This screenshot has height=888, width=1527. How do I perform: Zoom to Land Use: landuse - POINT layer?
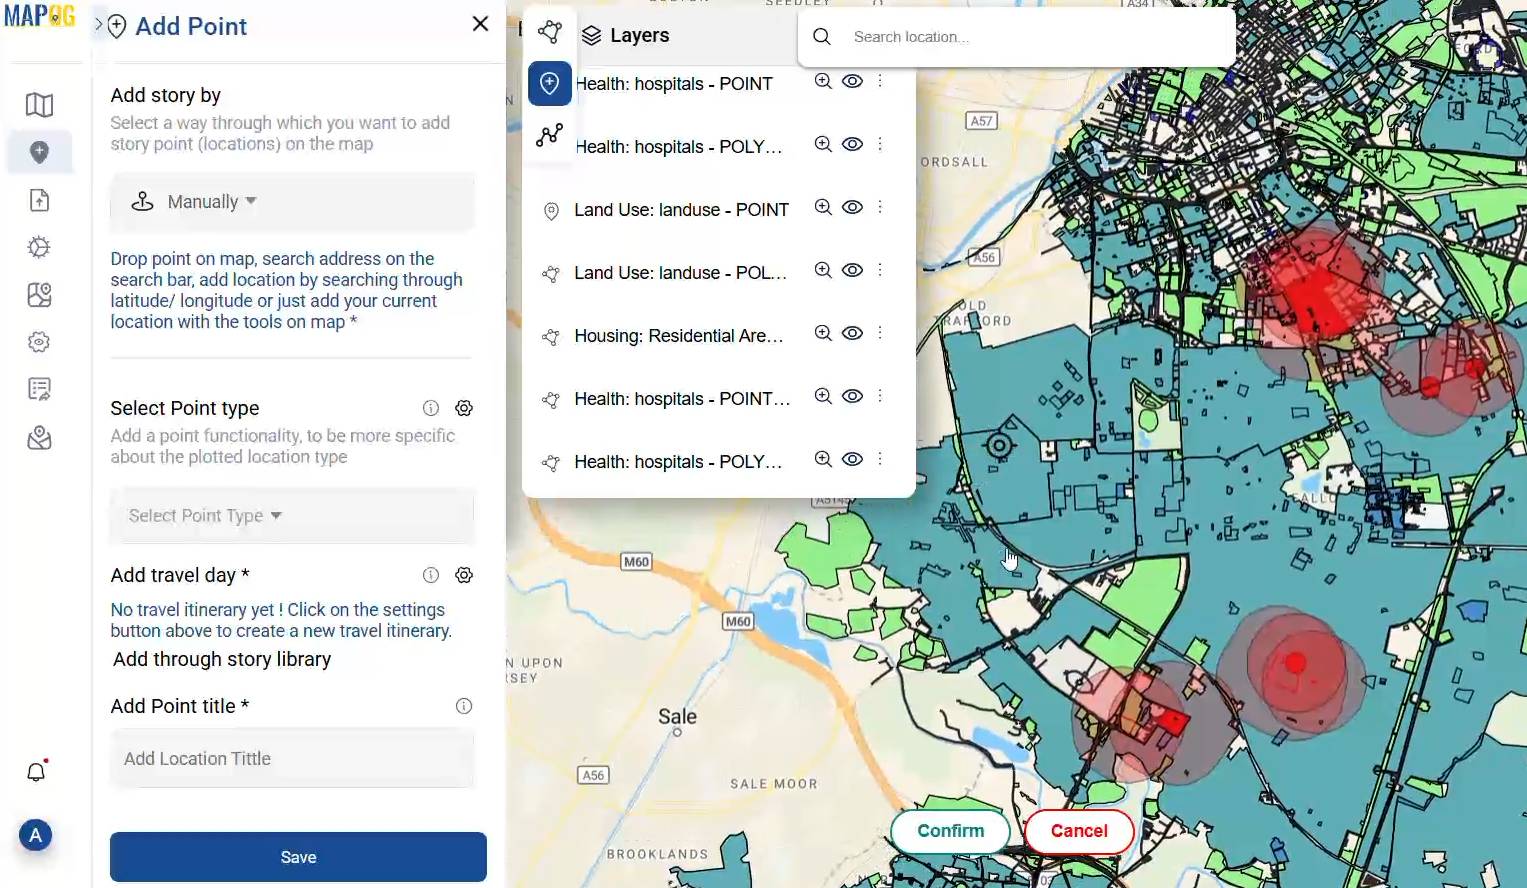(823, 207)
